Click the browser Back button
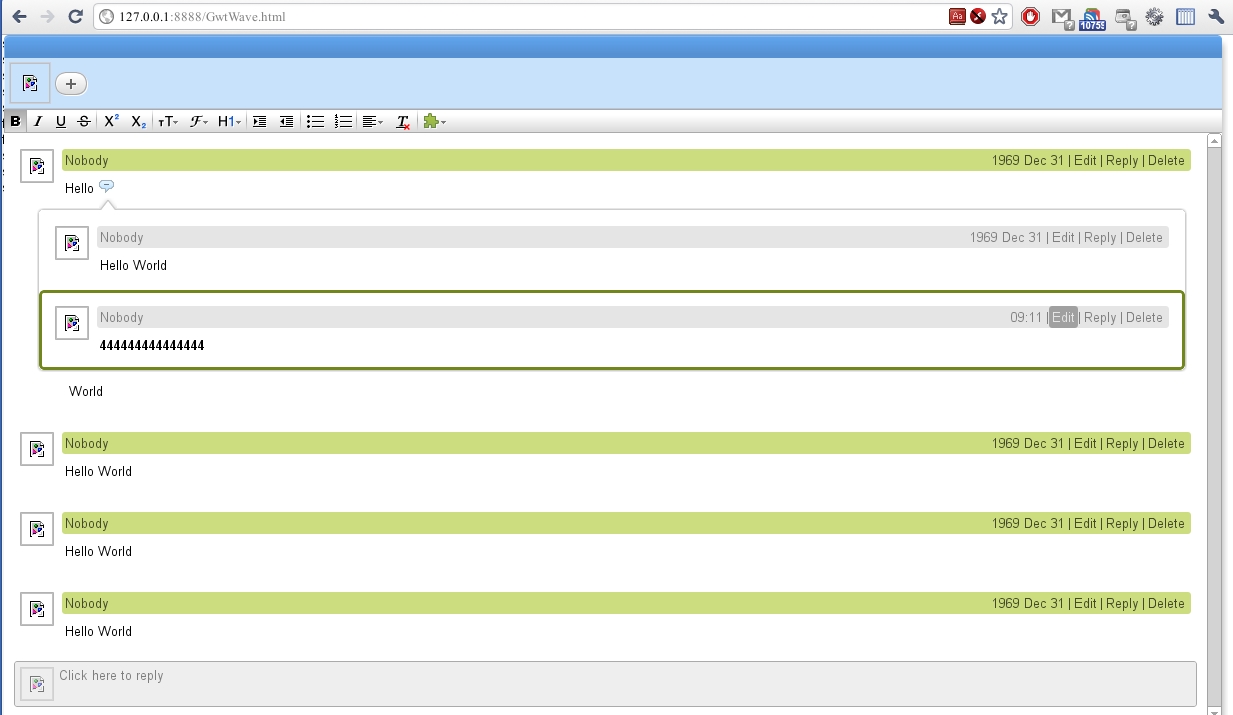Viewport: 1233px width, 715px height. (20, 16)
